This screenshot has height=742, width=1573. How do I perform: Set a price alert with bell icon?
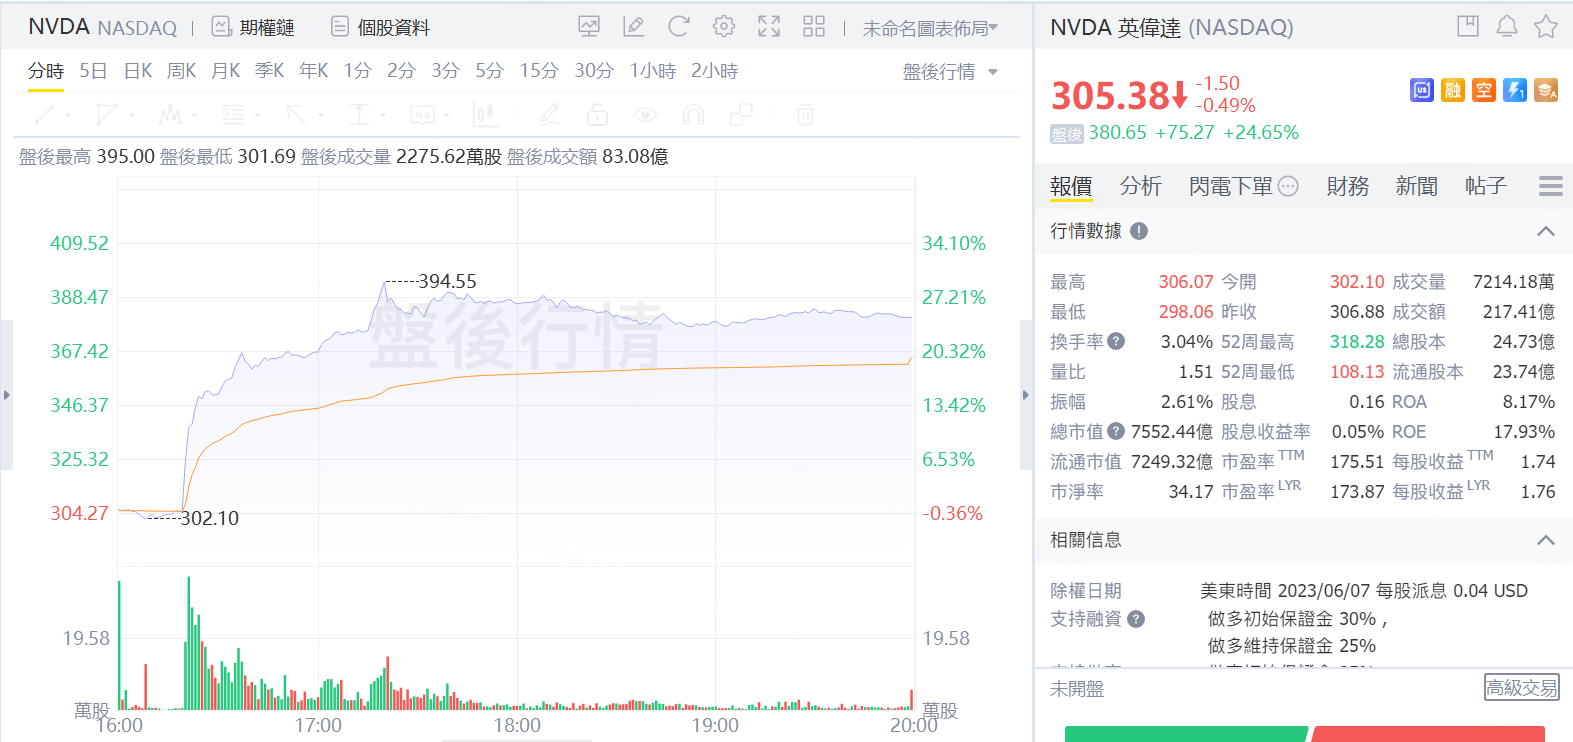click(1507, 27)
